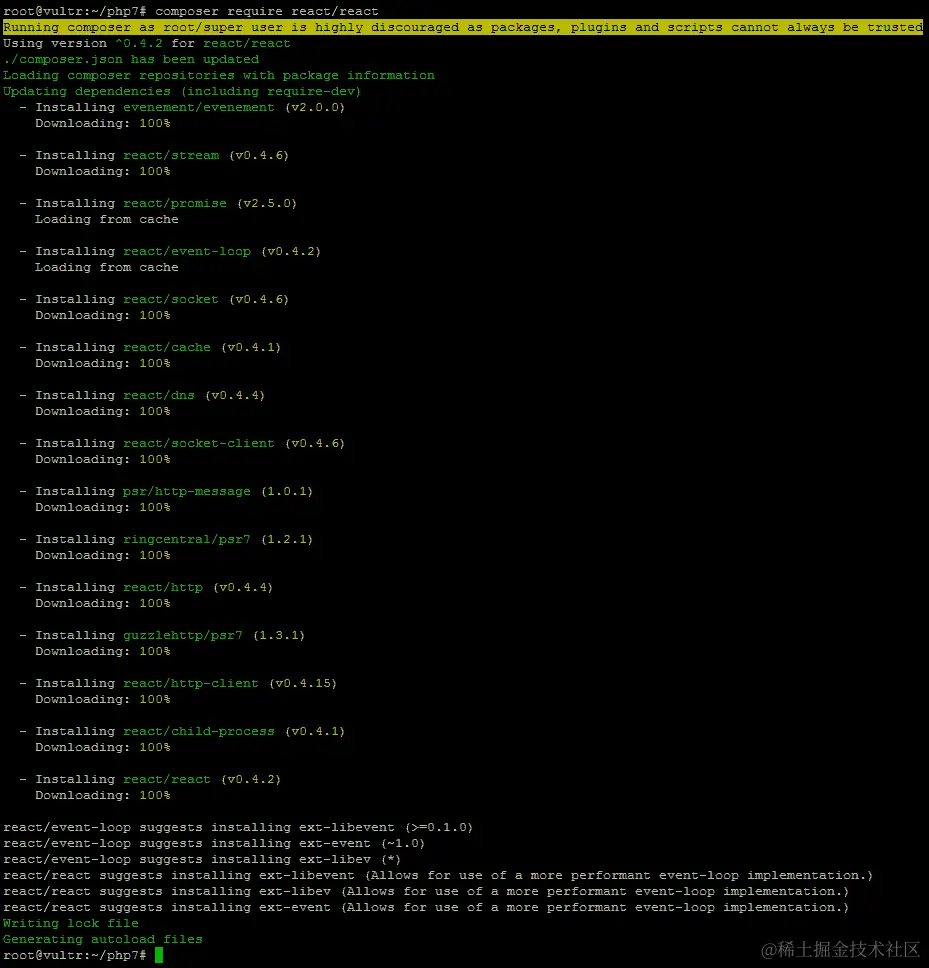The height and width of the screenshot is (968, 929).
Task: Click 'Loading from cache' under react/promise
Action: coord(107,219)
